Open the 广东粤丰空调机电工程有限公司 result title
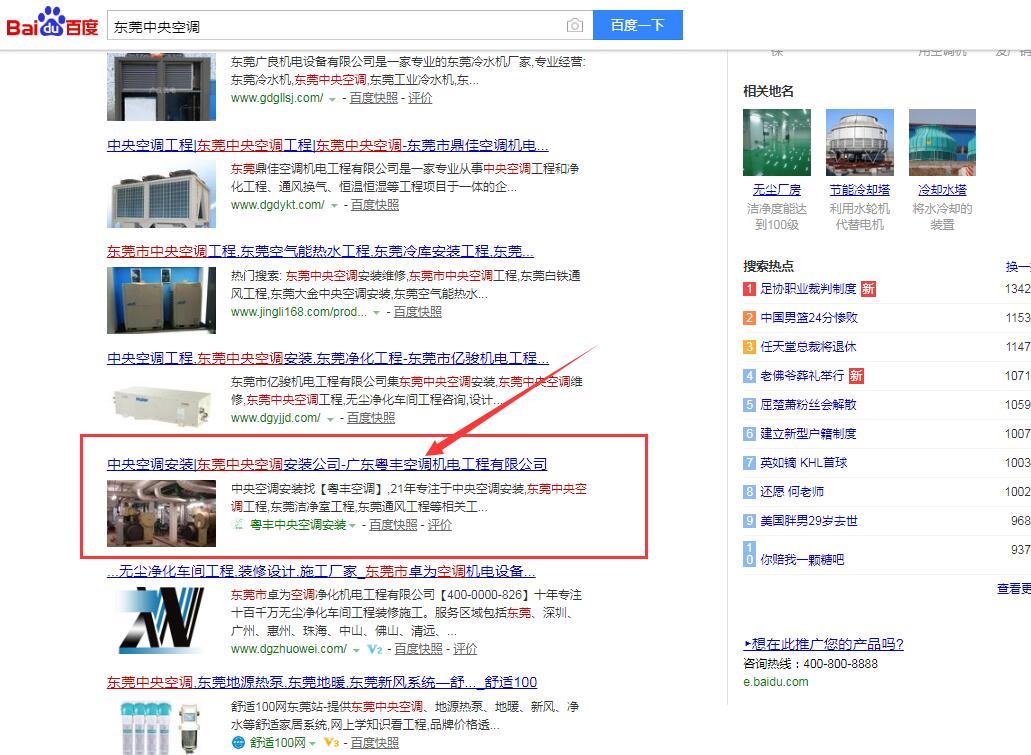 coord(327,464)
